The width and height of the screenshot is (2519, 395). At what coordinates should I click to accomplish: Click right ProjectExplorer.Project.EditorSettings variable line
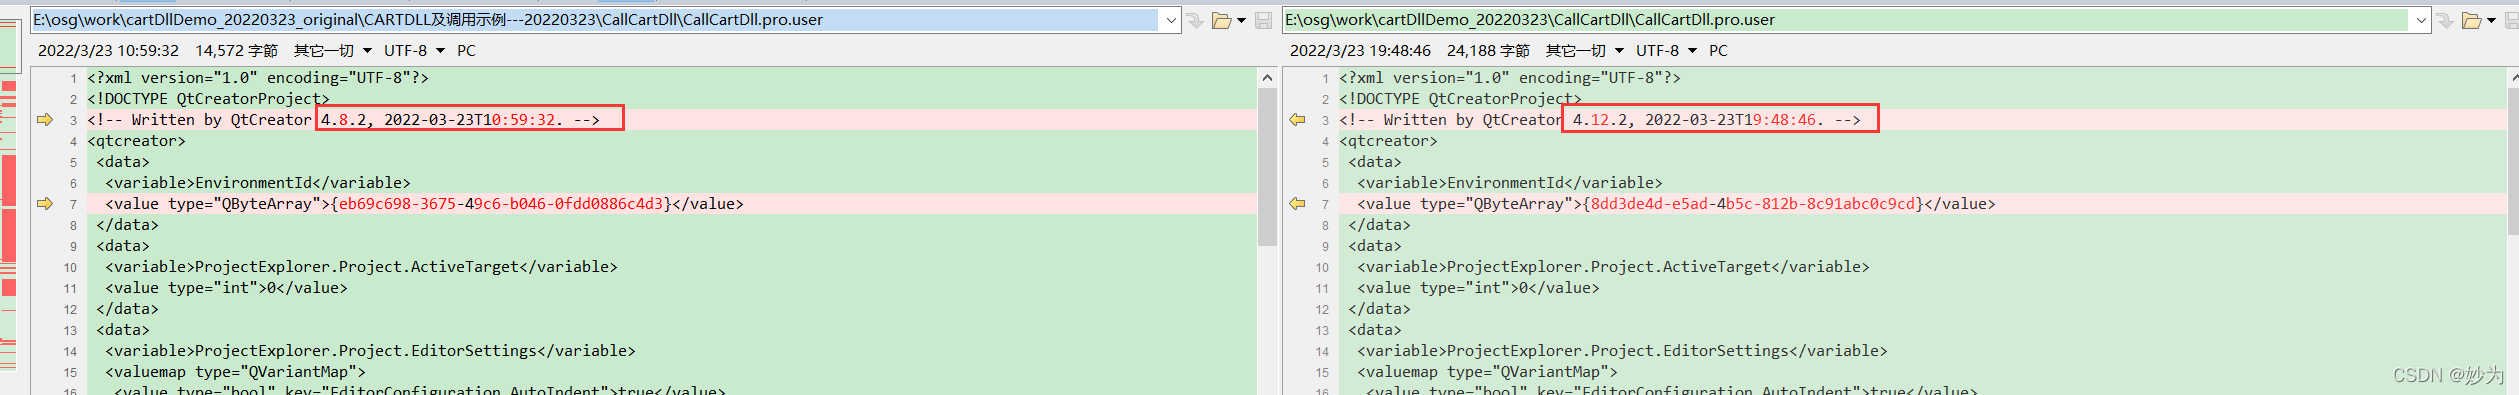[x=1622, y=351]
